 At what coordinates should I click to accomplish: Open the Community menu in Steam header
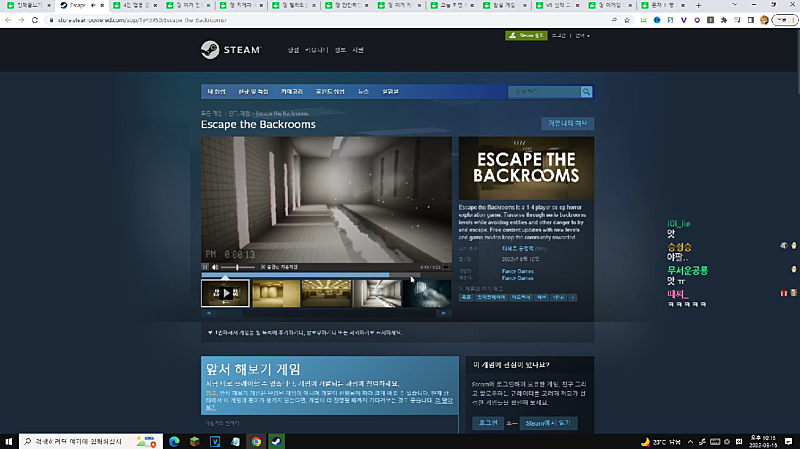coord(316,50)
